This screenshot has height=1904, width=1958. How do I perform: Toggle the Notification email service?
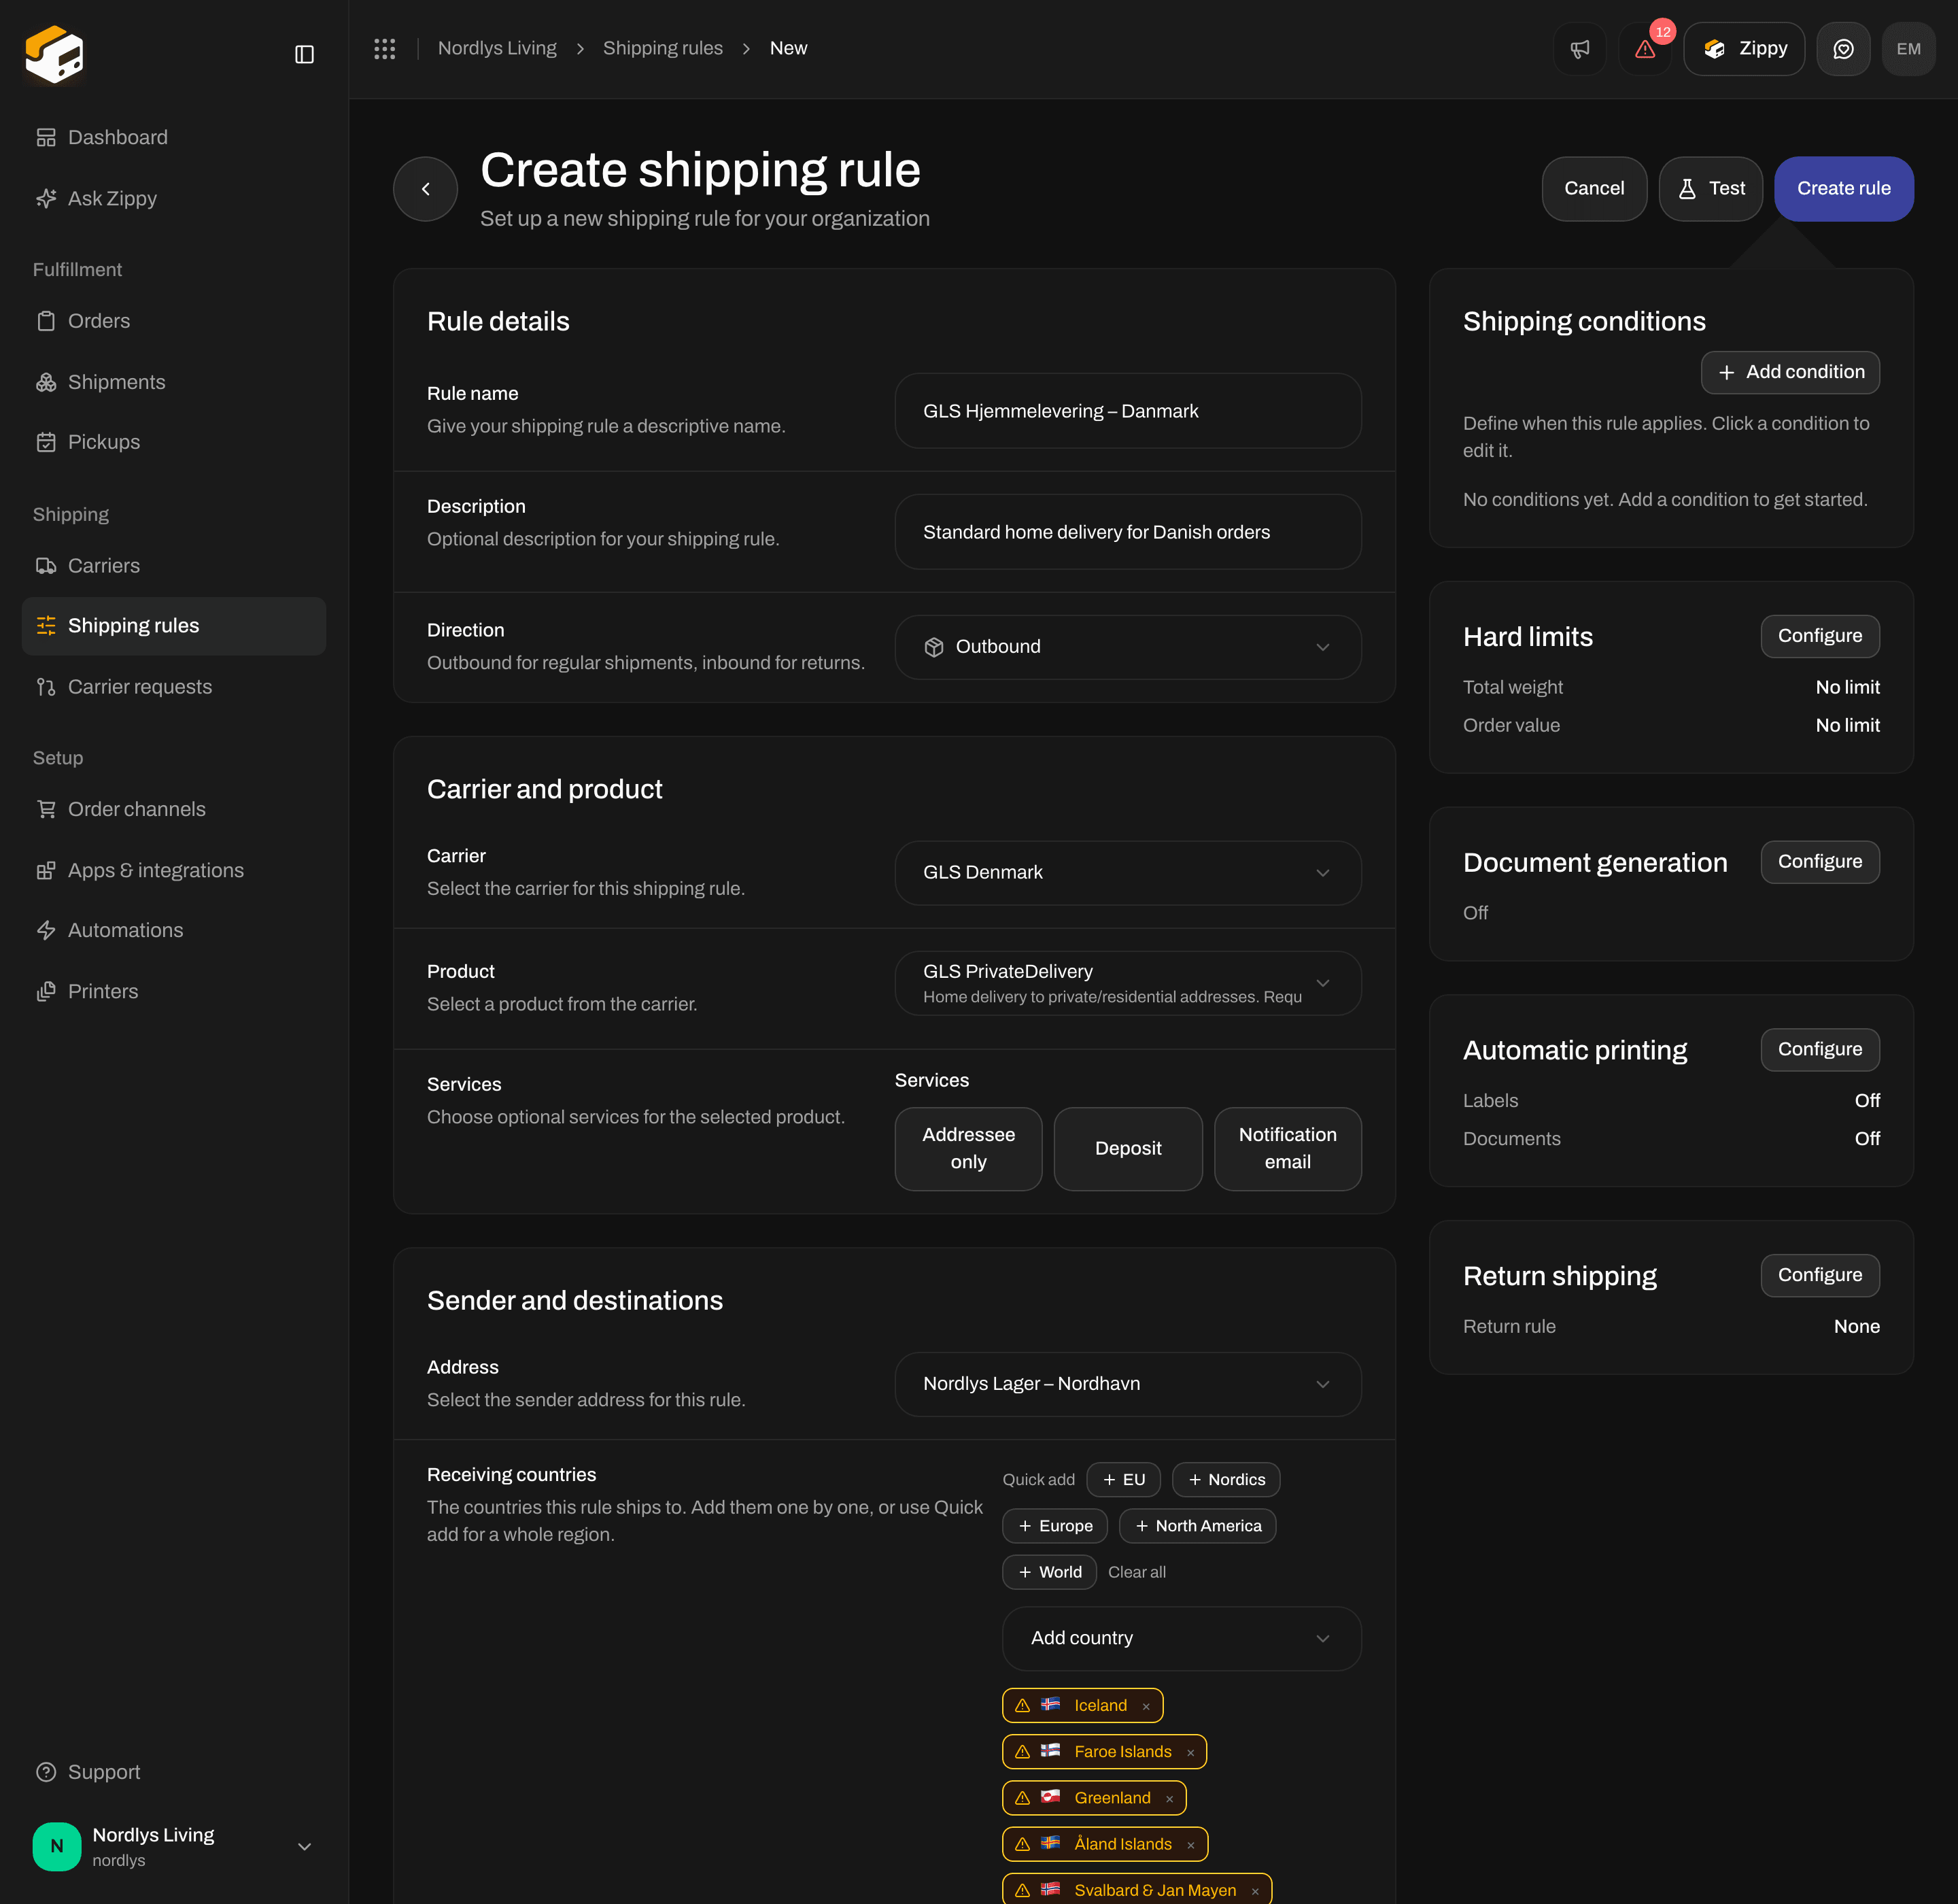click(1287, 1148)
